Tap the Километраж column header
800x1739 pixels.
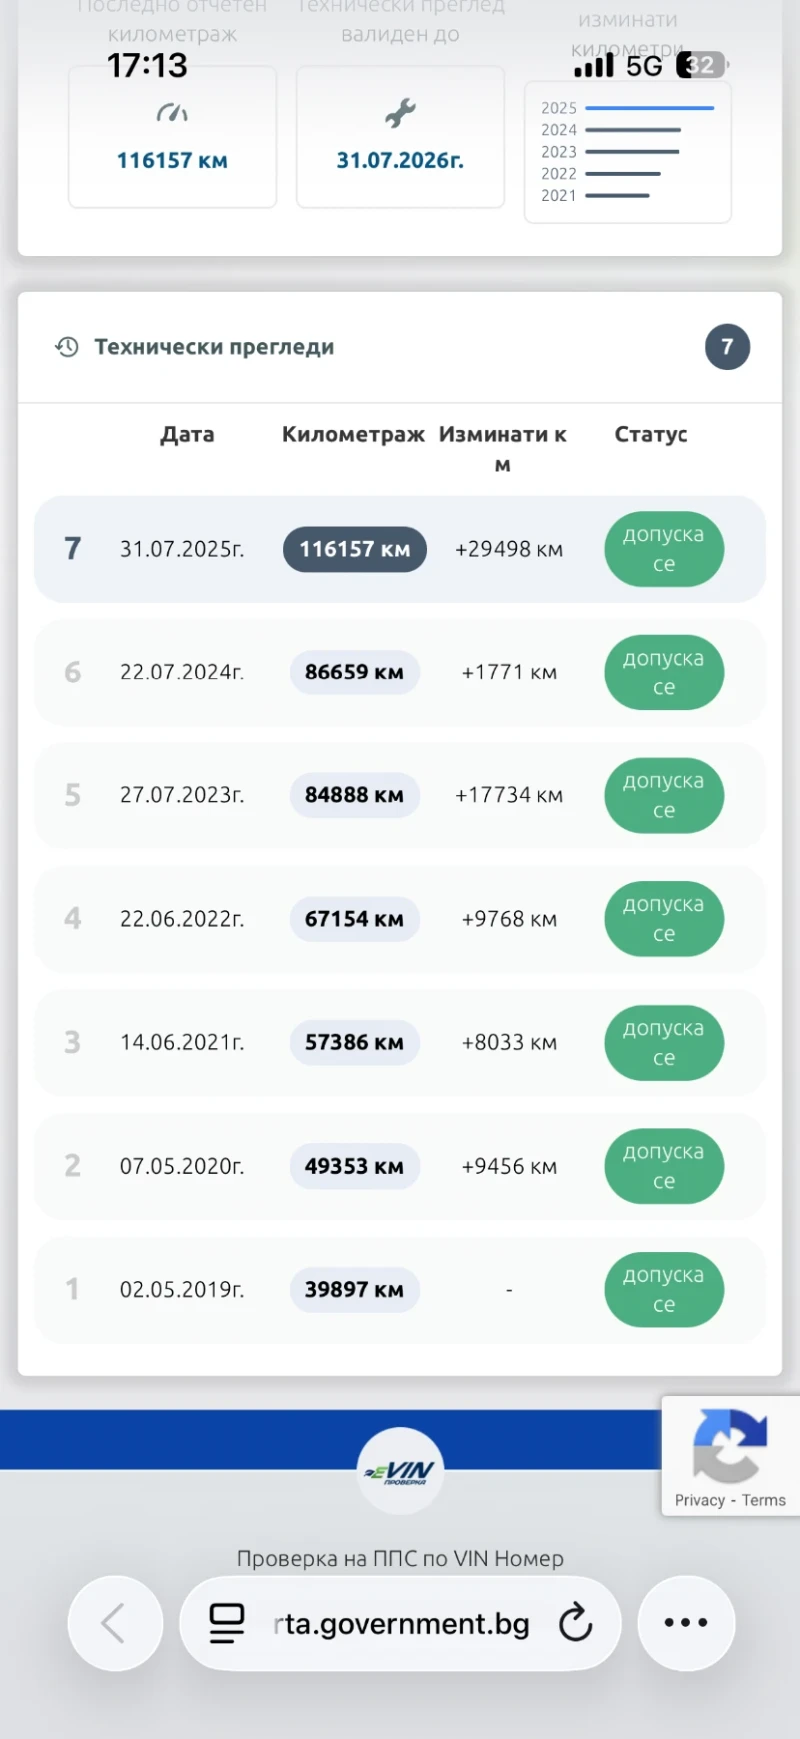pos(353,434)
